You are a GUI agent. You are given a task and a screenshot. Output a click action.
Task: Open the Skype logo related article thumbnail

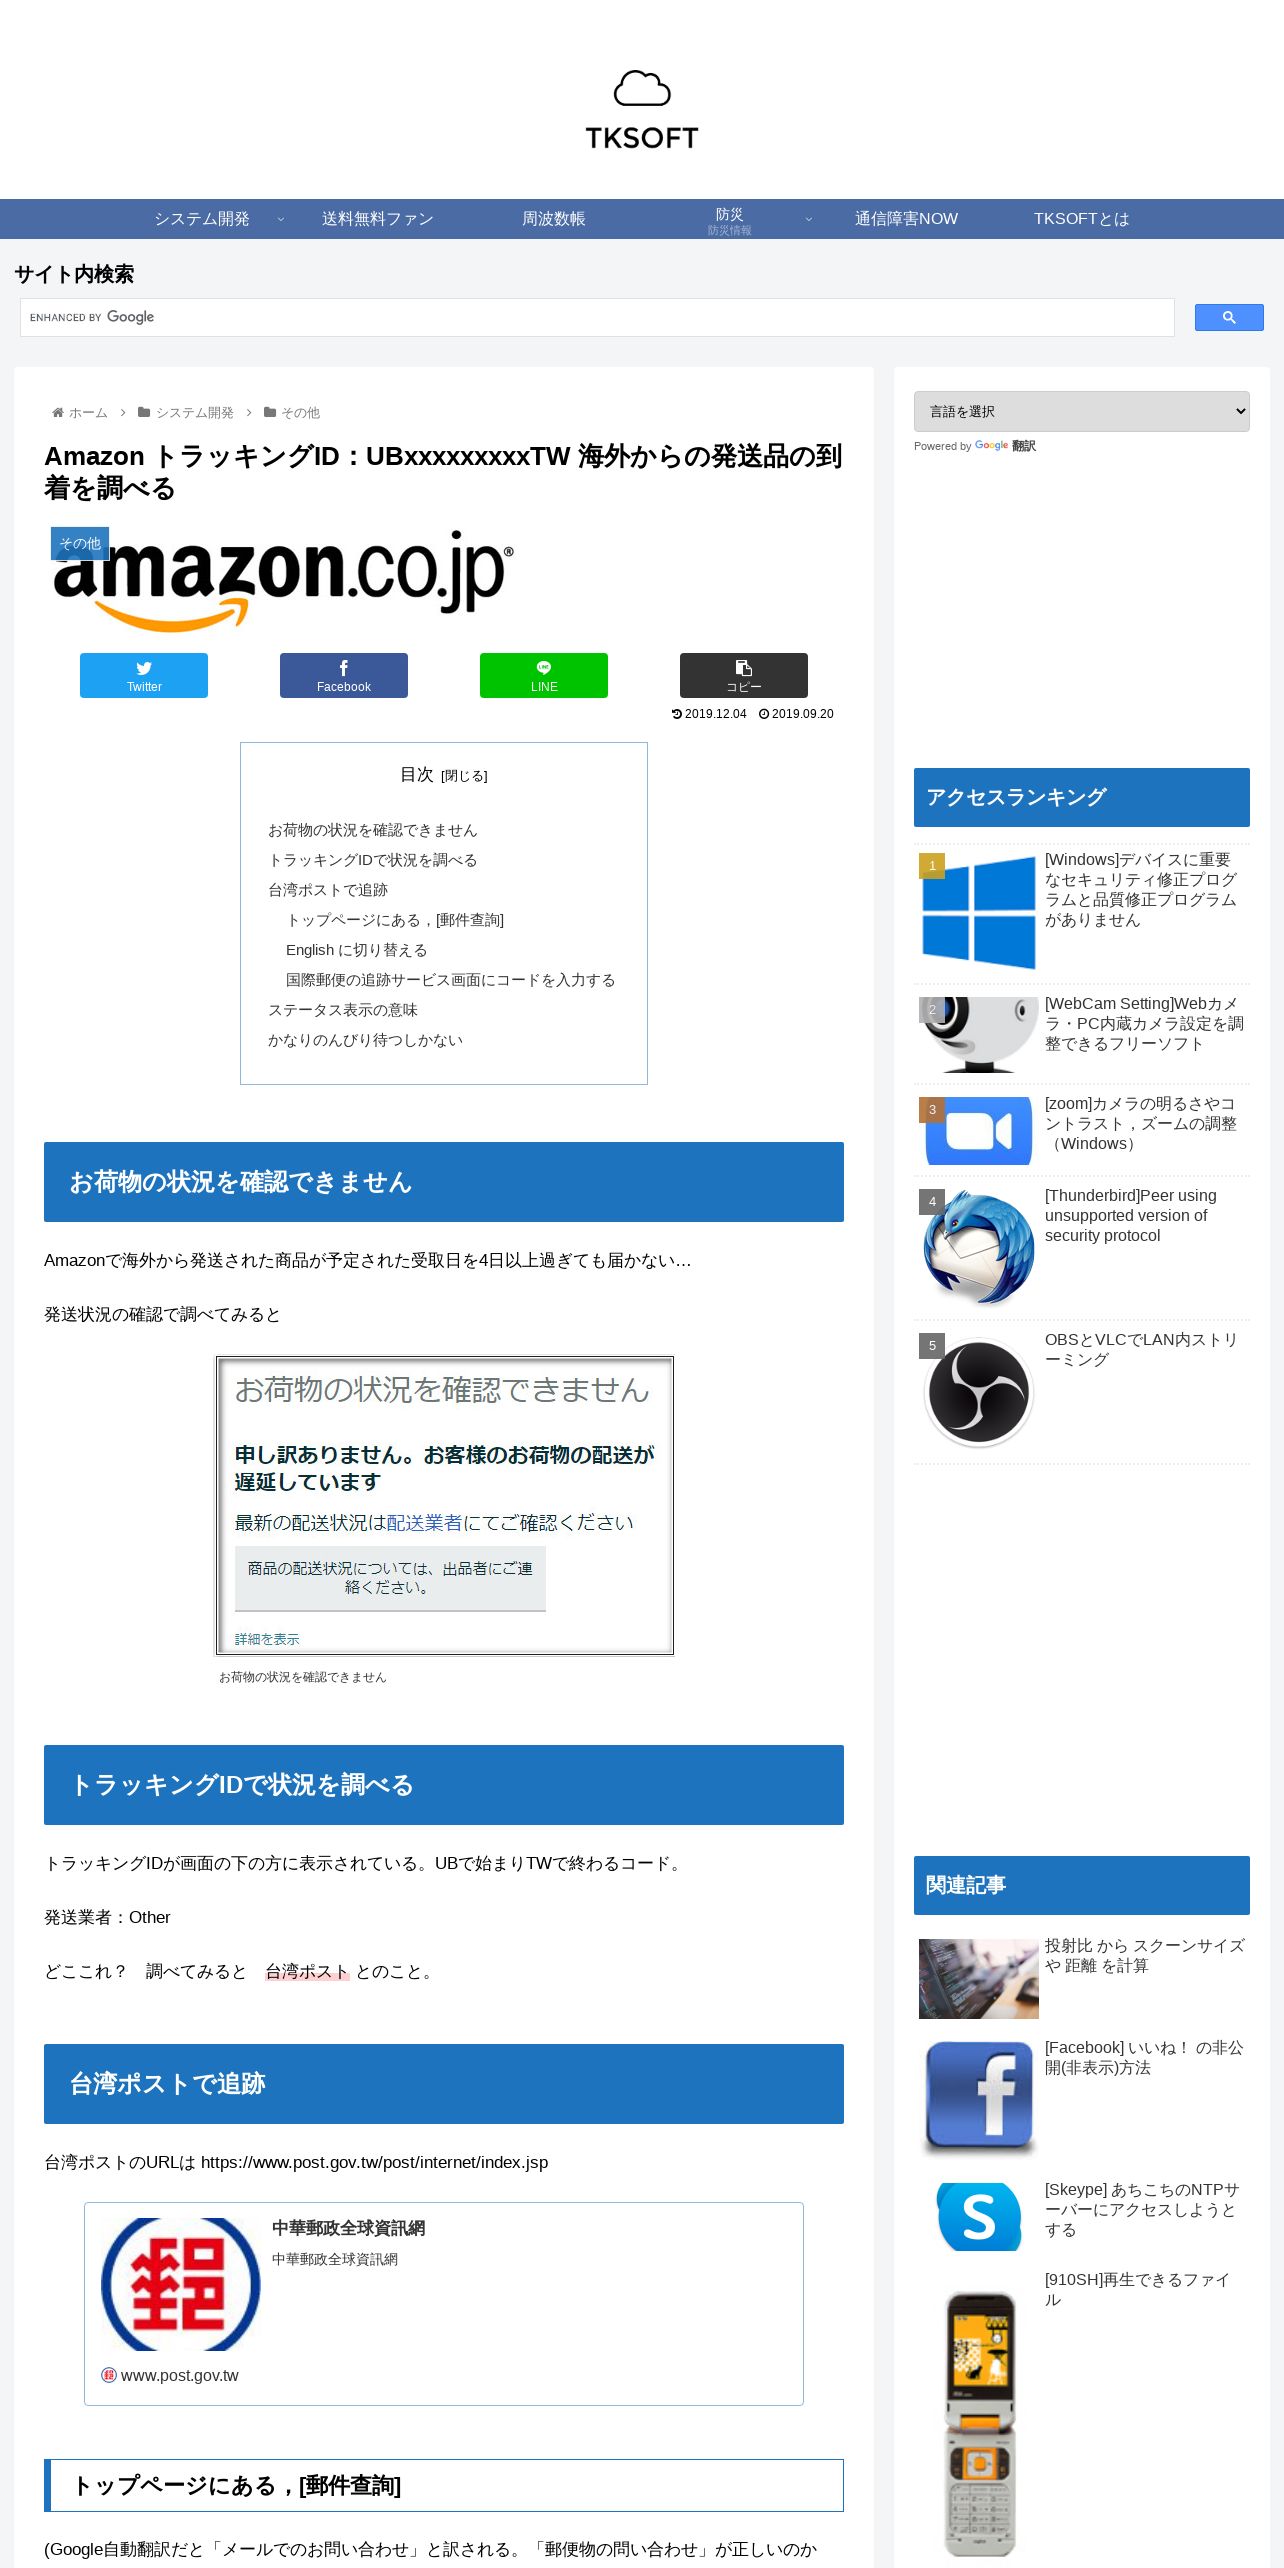978,2217
